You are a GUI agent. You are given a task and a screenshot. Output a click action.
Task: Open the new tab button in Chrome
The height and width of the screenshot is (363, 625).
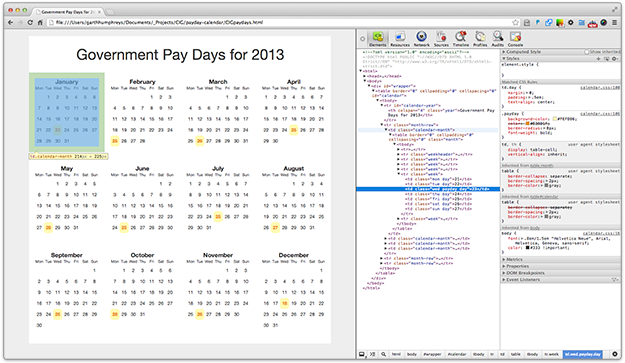(110, 12)
